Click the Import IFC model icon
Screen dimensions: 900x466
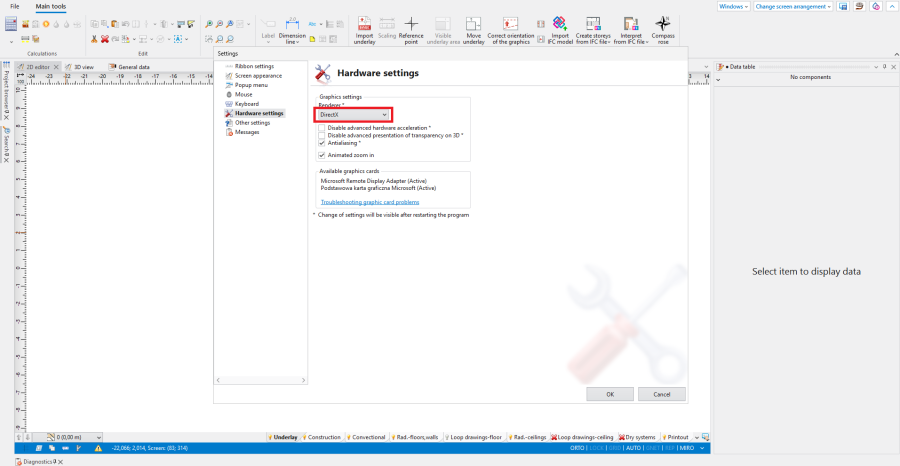coord(559,24)
